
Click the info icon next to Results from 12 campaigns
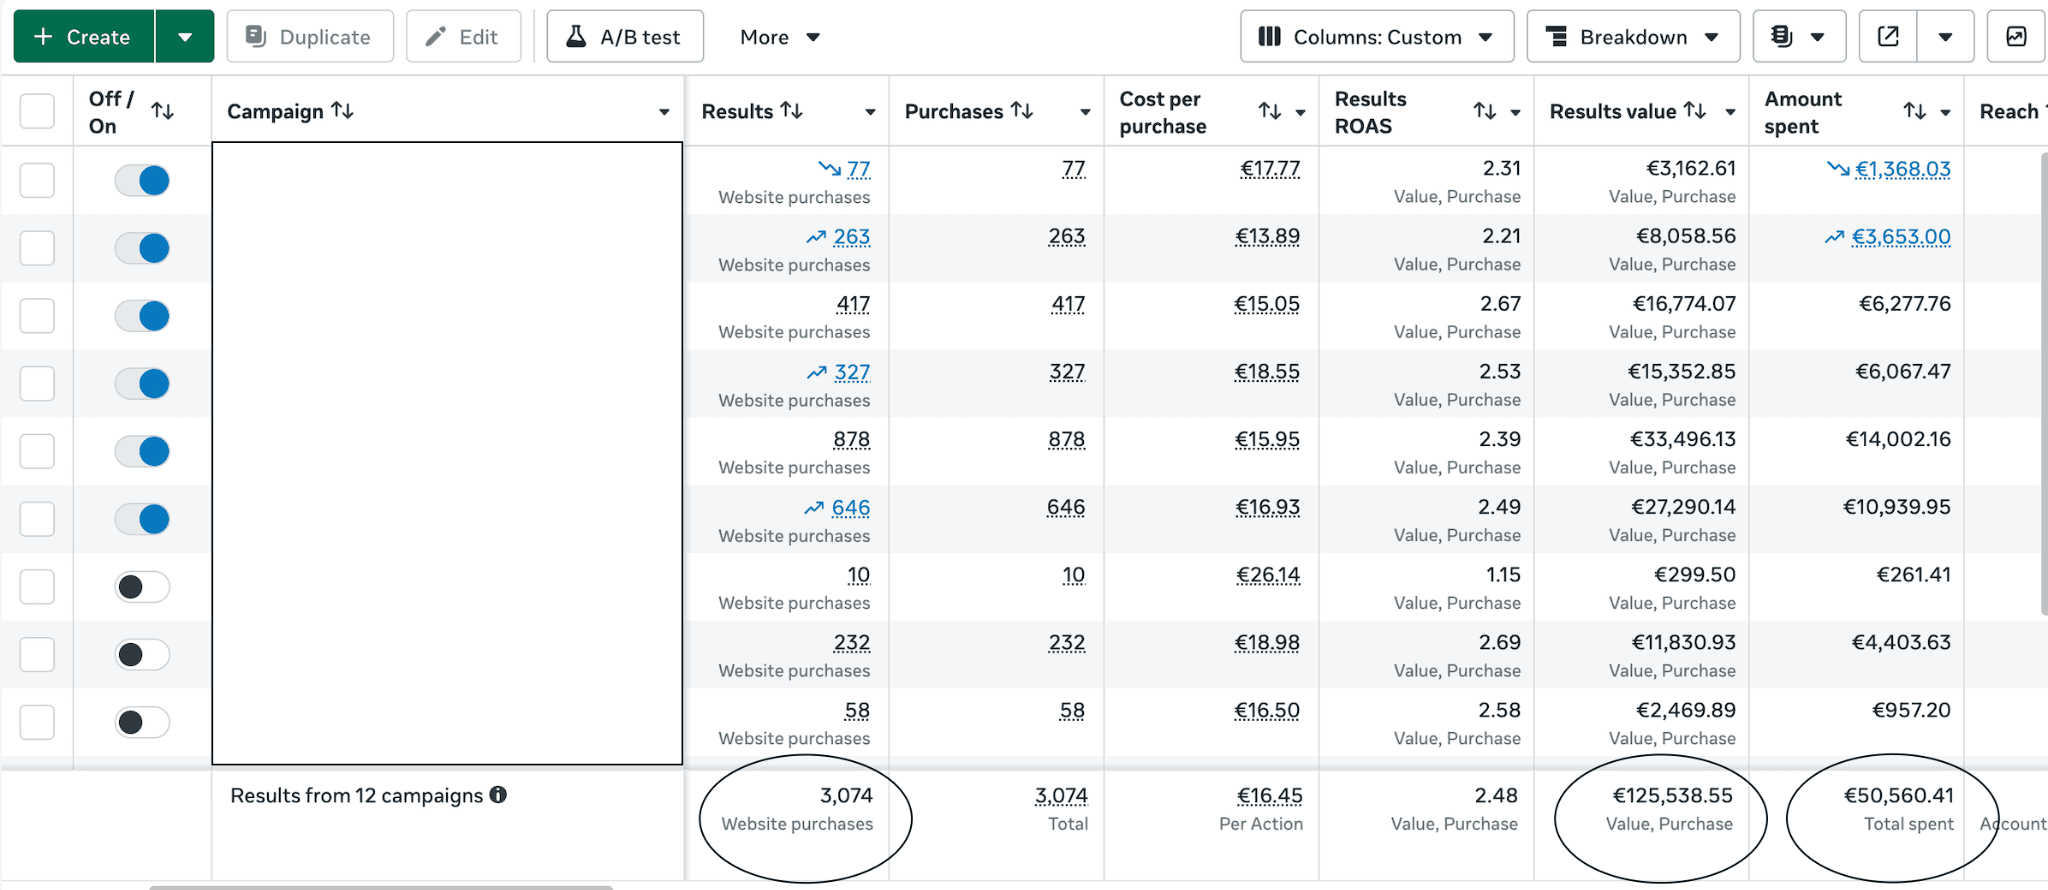498,795
